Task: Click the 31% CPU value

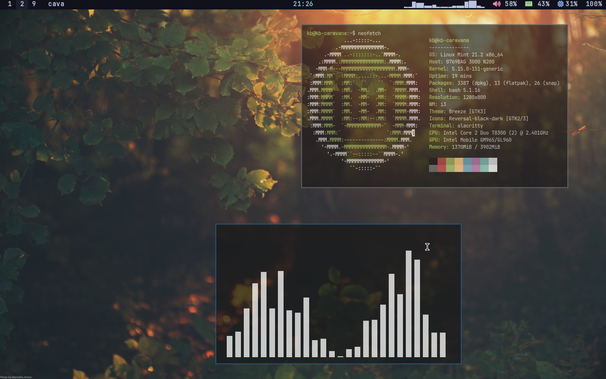Action: pyautogui.click(x=571, y=4)
